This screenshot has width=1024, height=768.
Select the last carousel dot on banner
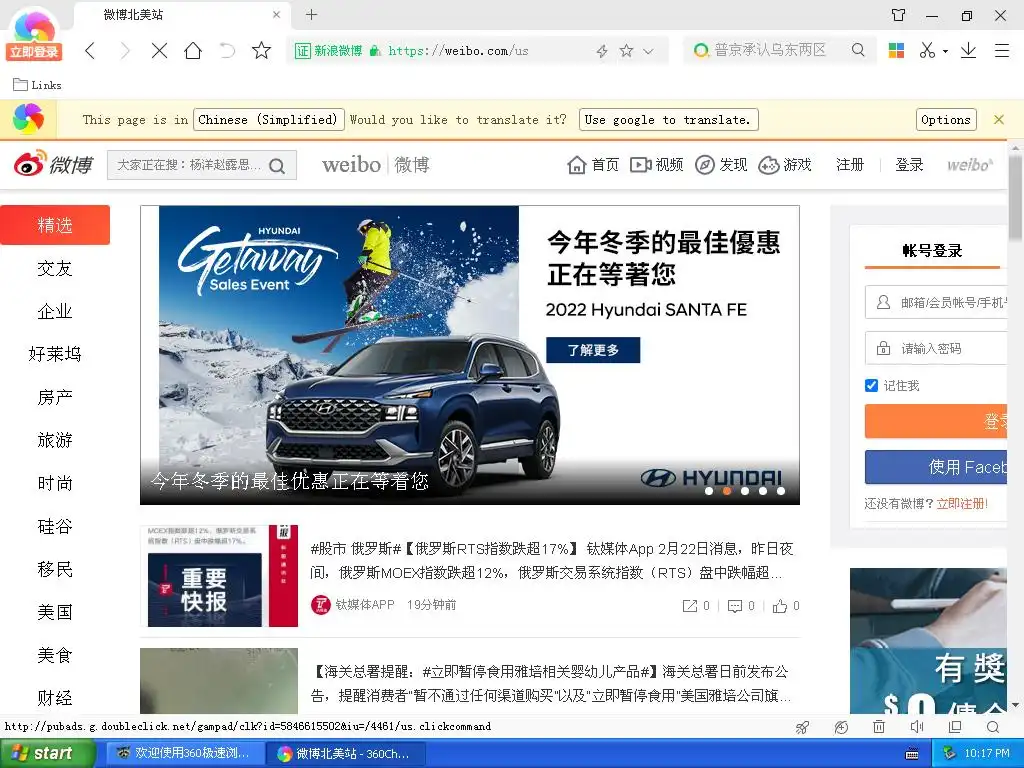781,491
